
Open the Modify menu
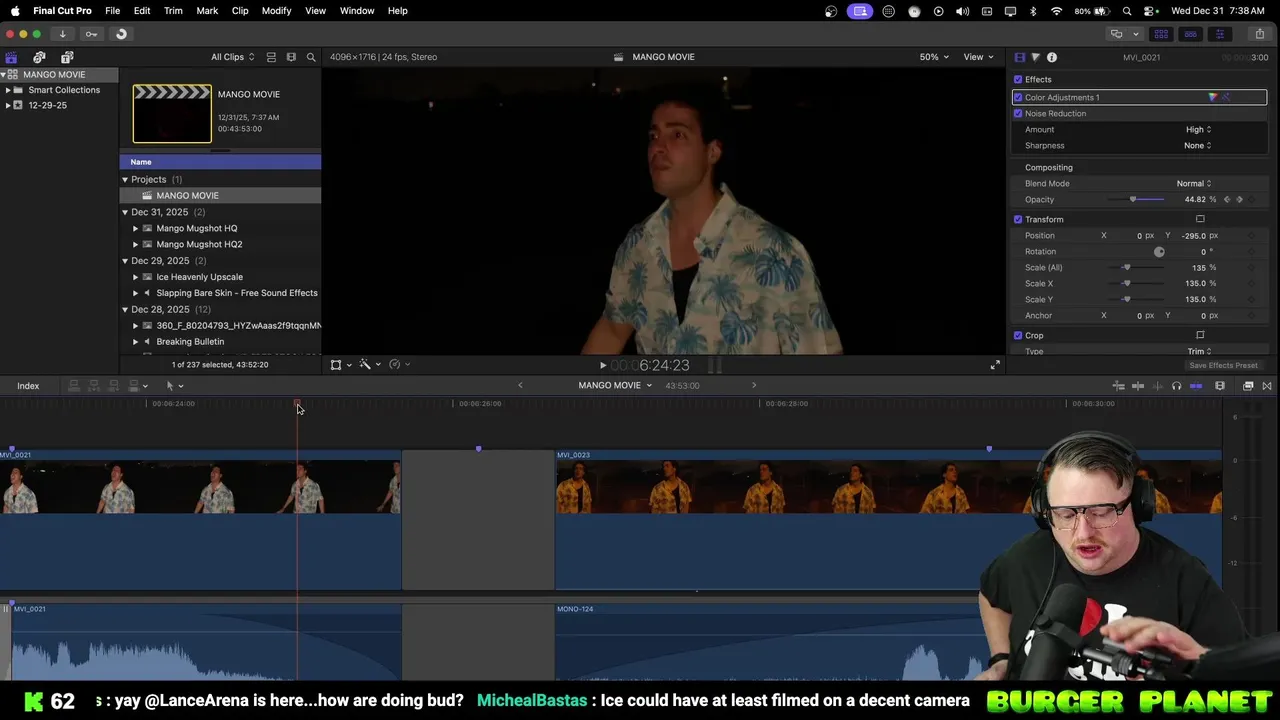coord(276,10)
